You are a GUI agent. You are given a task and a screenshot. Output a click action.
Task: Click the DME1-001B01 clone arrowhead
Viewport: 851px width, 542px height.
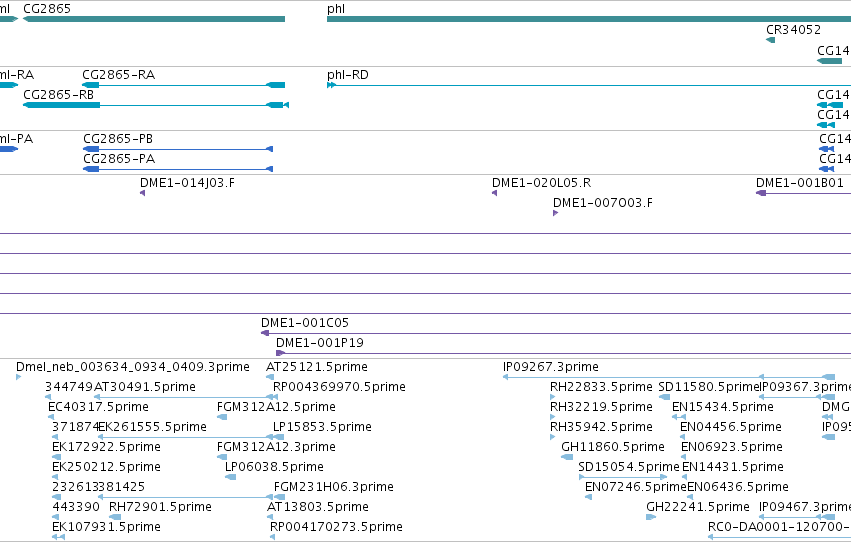click(761, 193)
